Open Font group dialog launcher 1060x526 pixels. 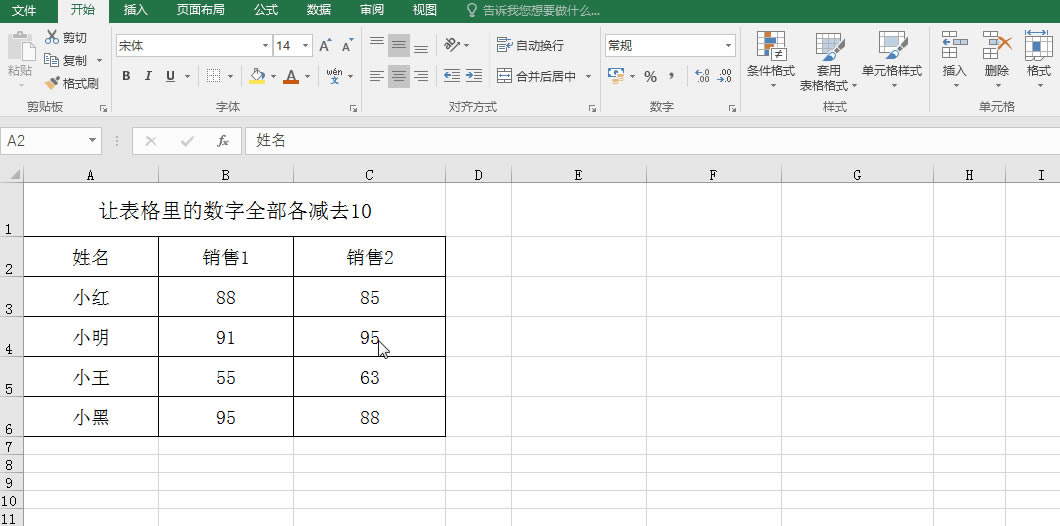tap(353, 108)
